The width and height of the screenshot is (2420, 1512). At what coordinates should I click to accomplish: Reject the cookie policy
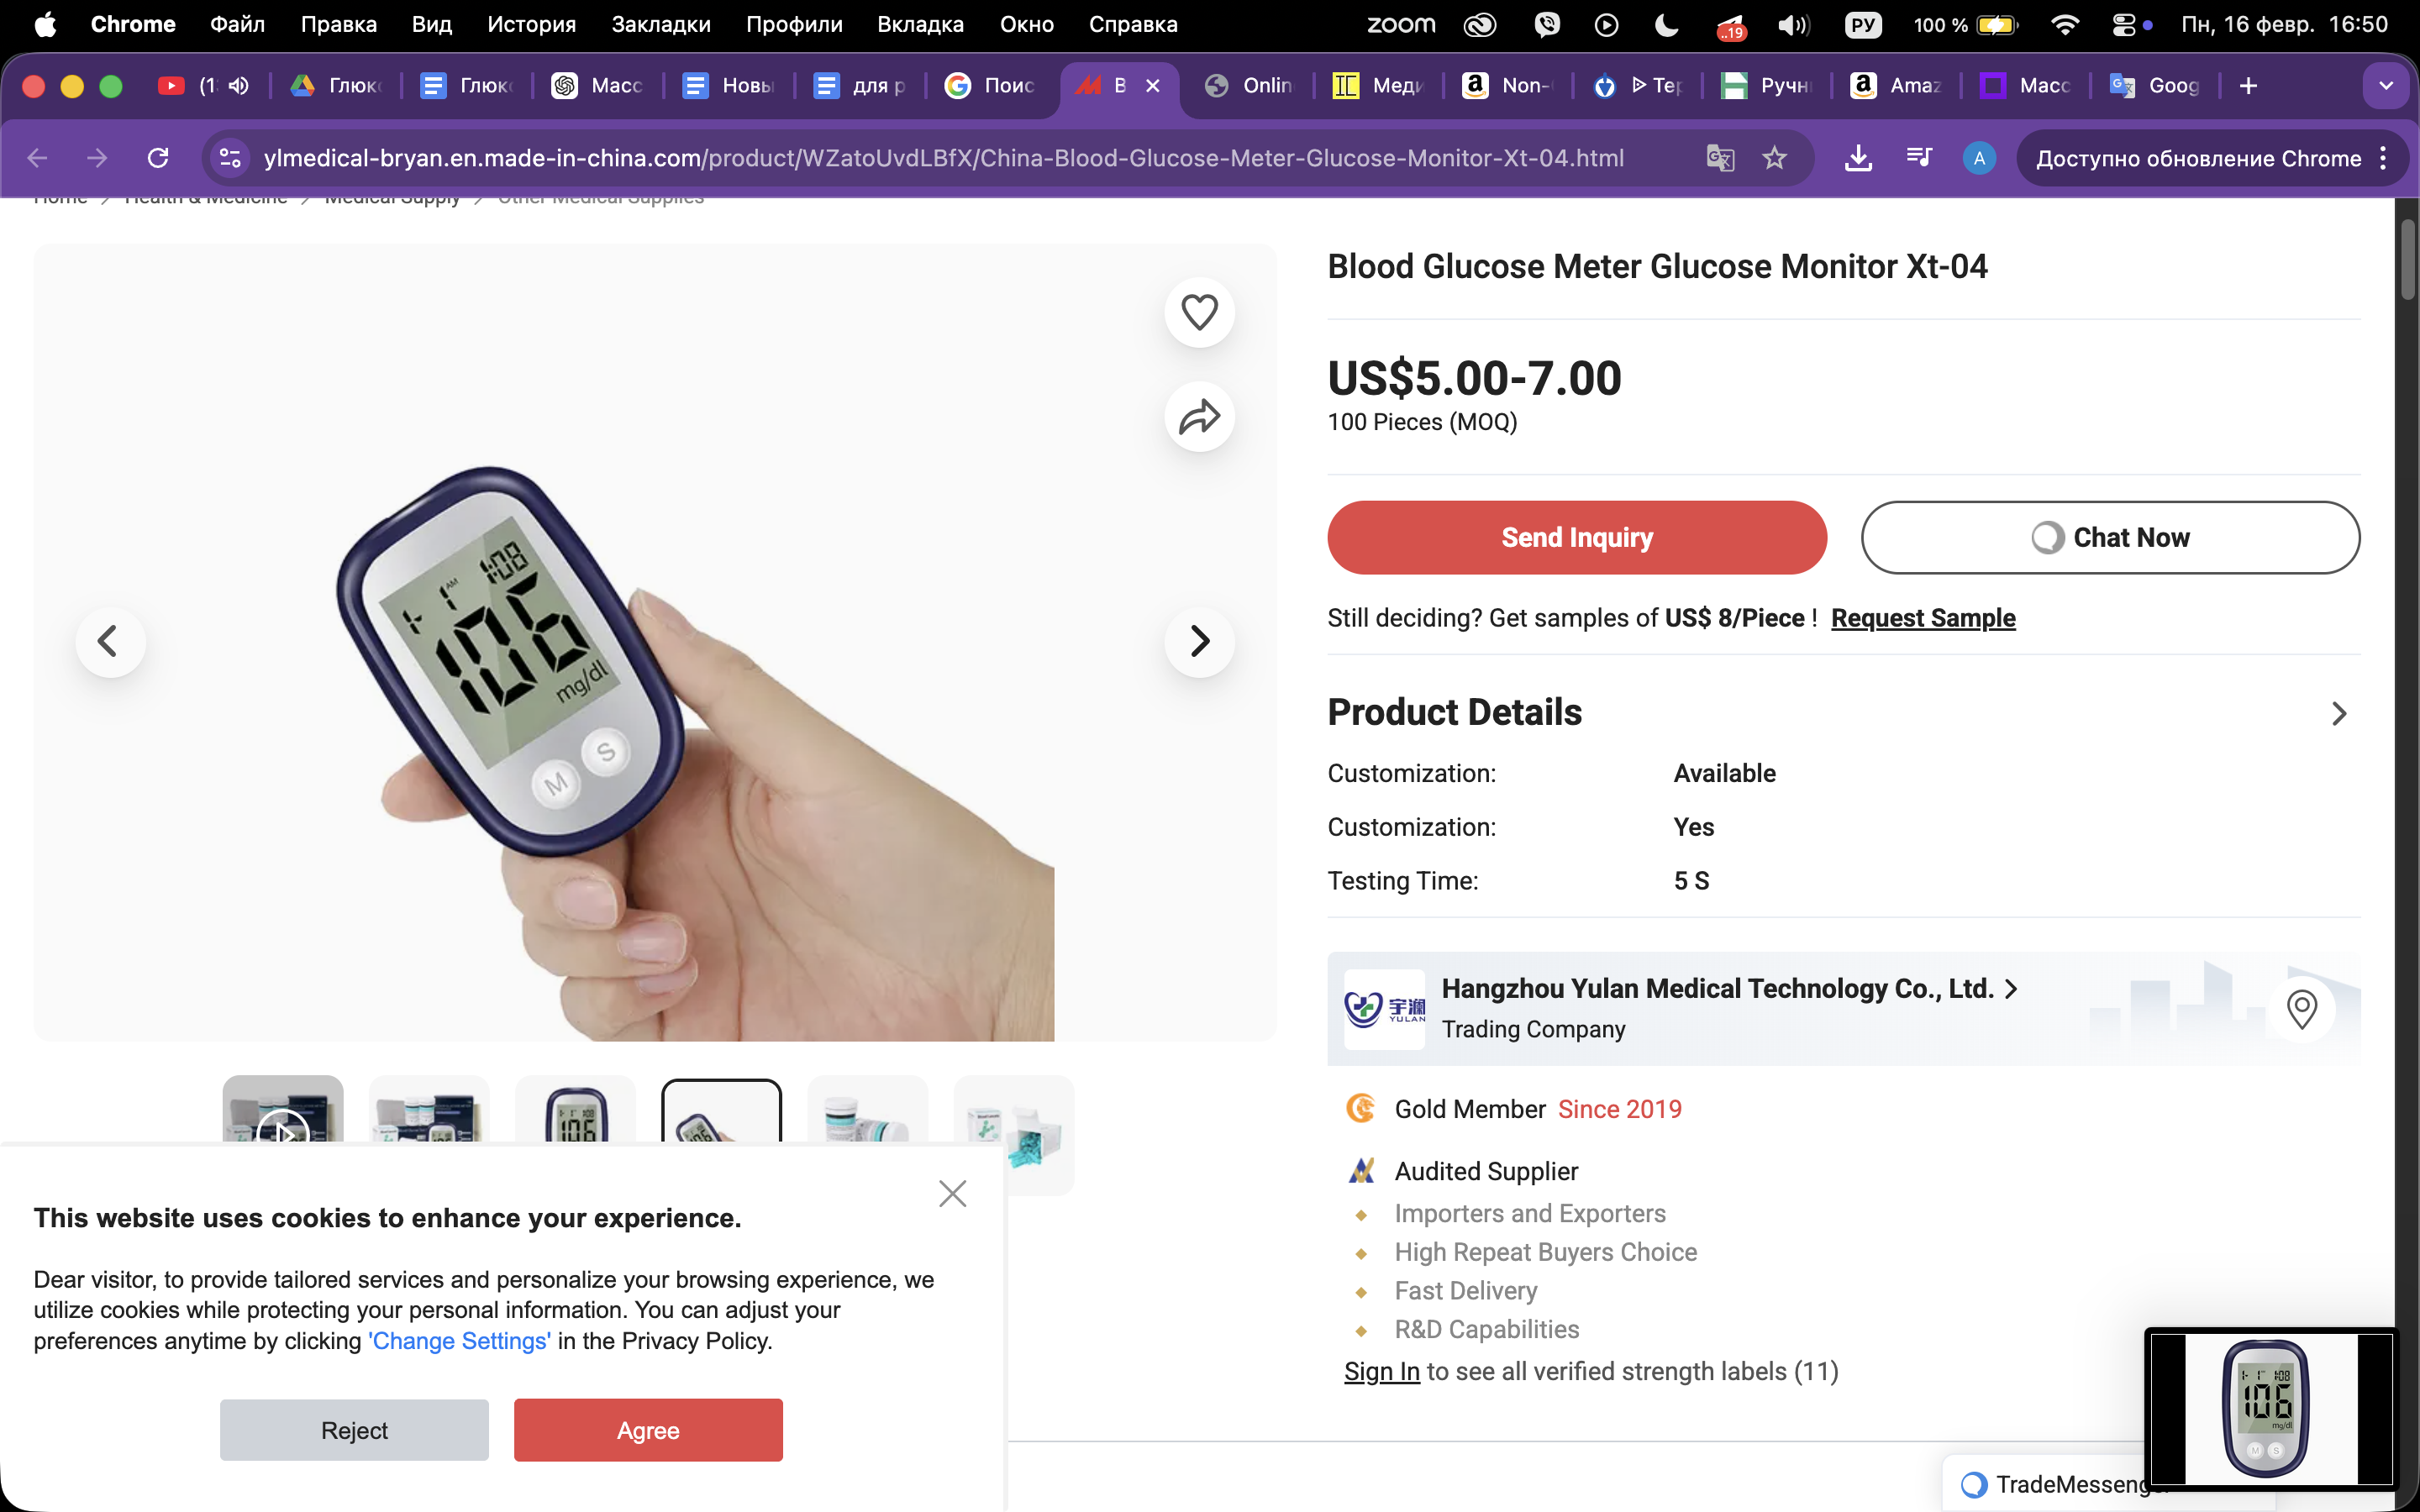pos(354,1429)
